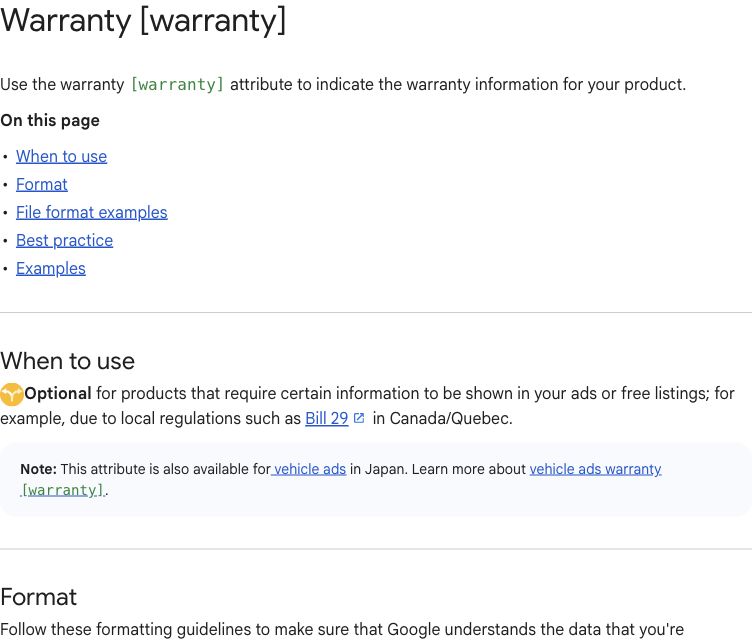
Task: Click the bold 'Note:' label
Action: pos(38,469)
